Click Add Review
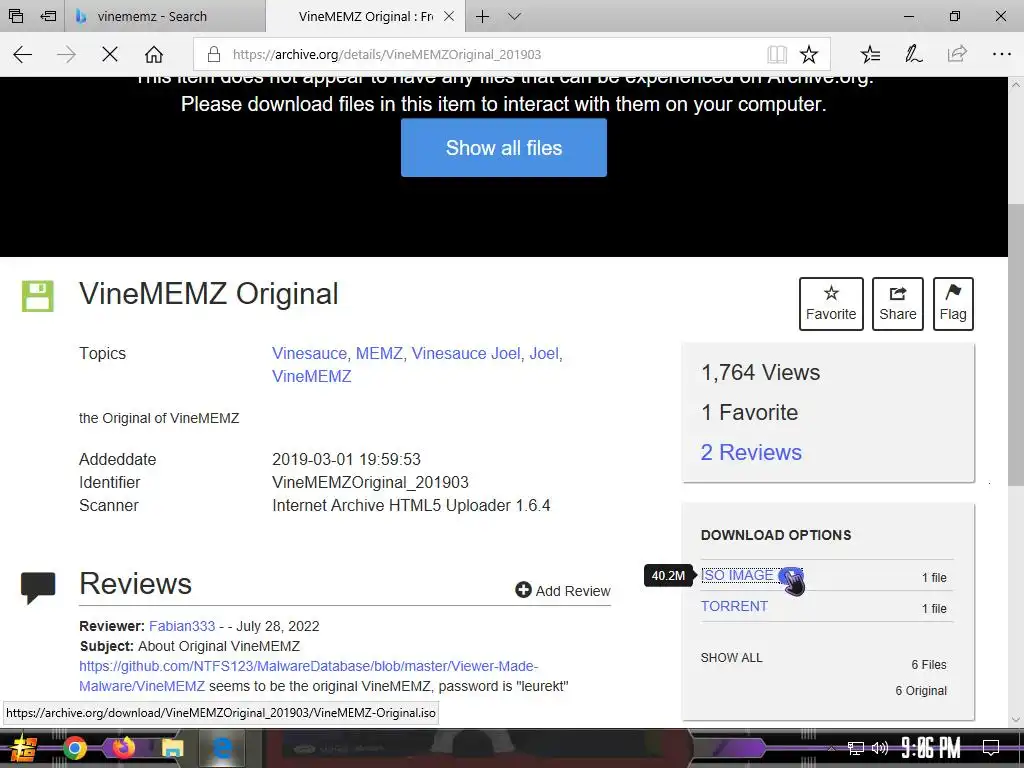1024x768 pixels. pyautogui.click(x=563, y=590)
